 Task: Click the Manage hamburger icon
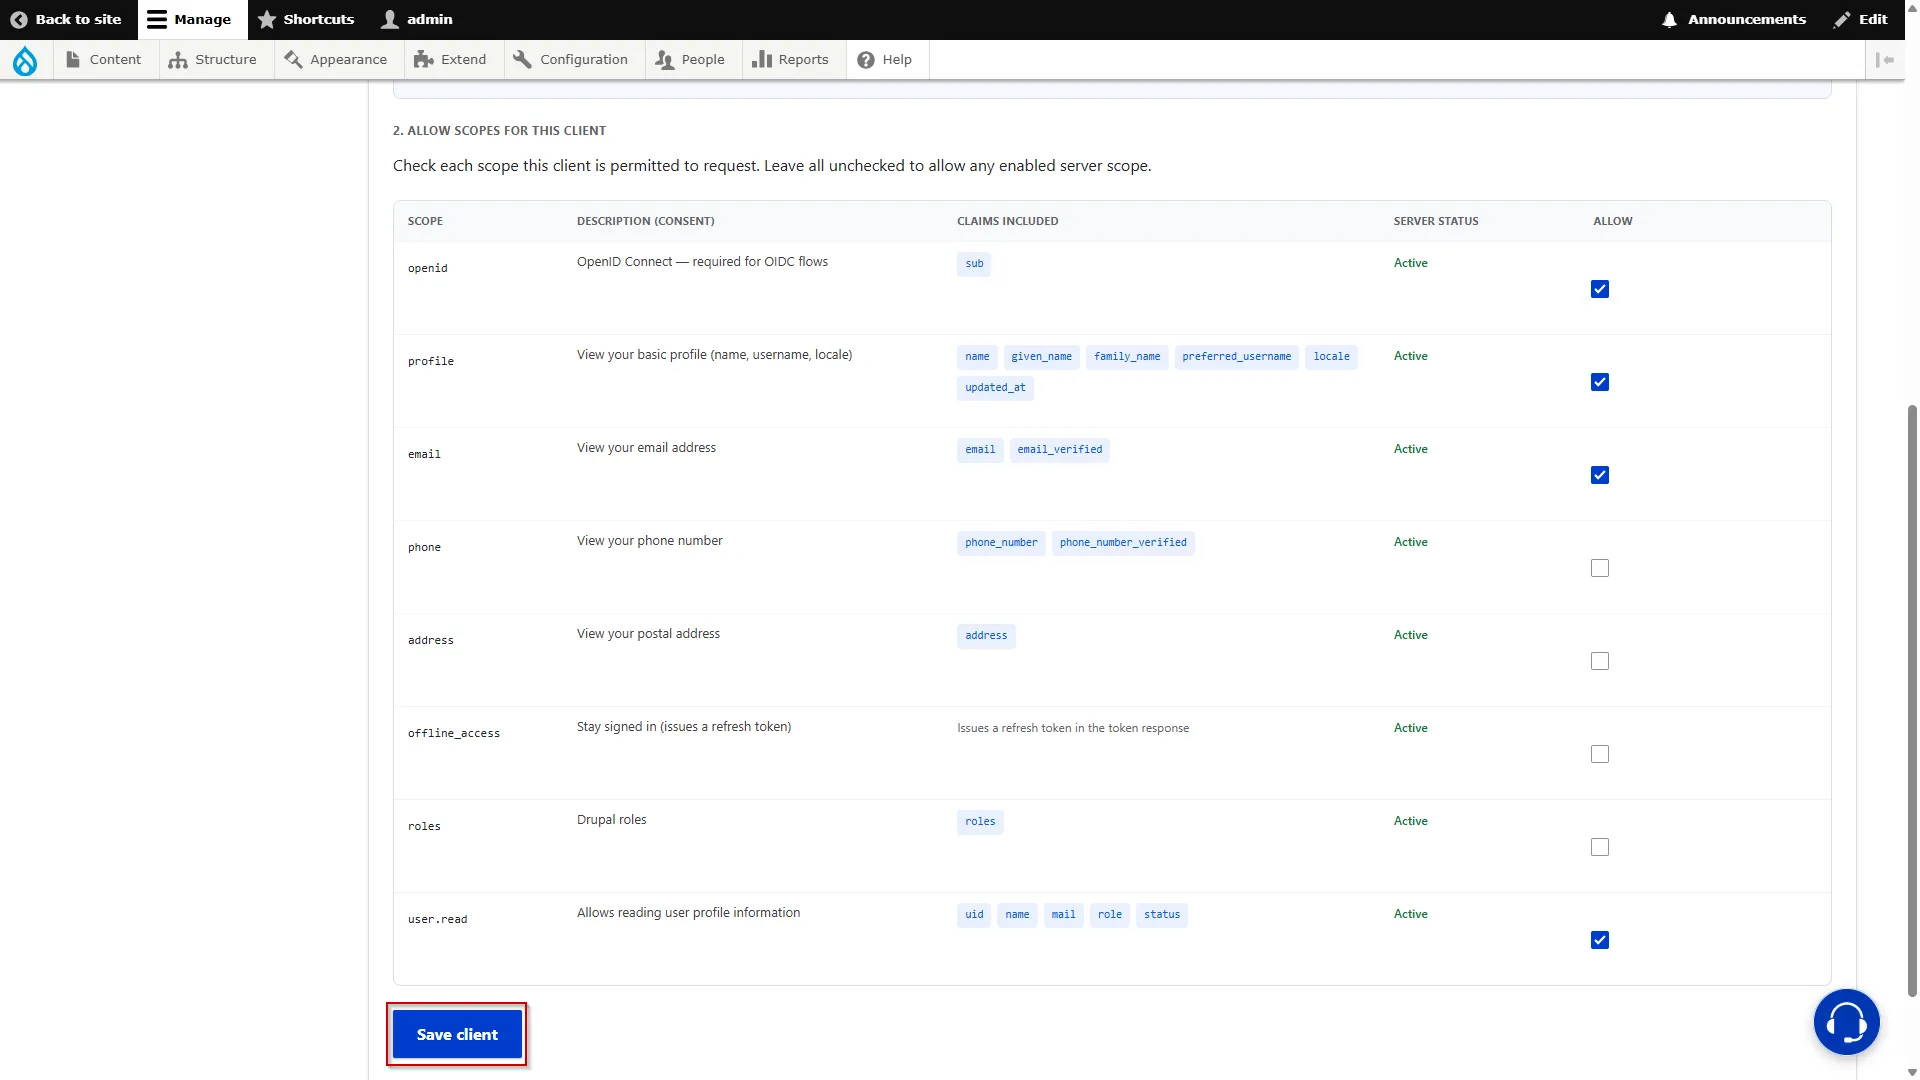click(157, 20)
